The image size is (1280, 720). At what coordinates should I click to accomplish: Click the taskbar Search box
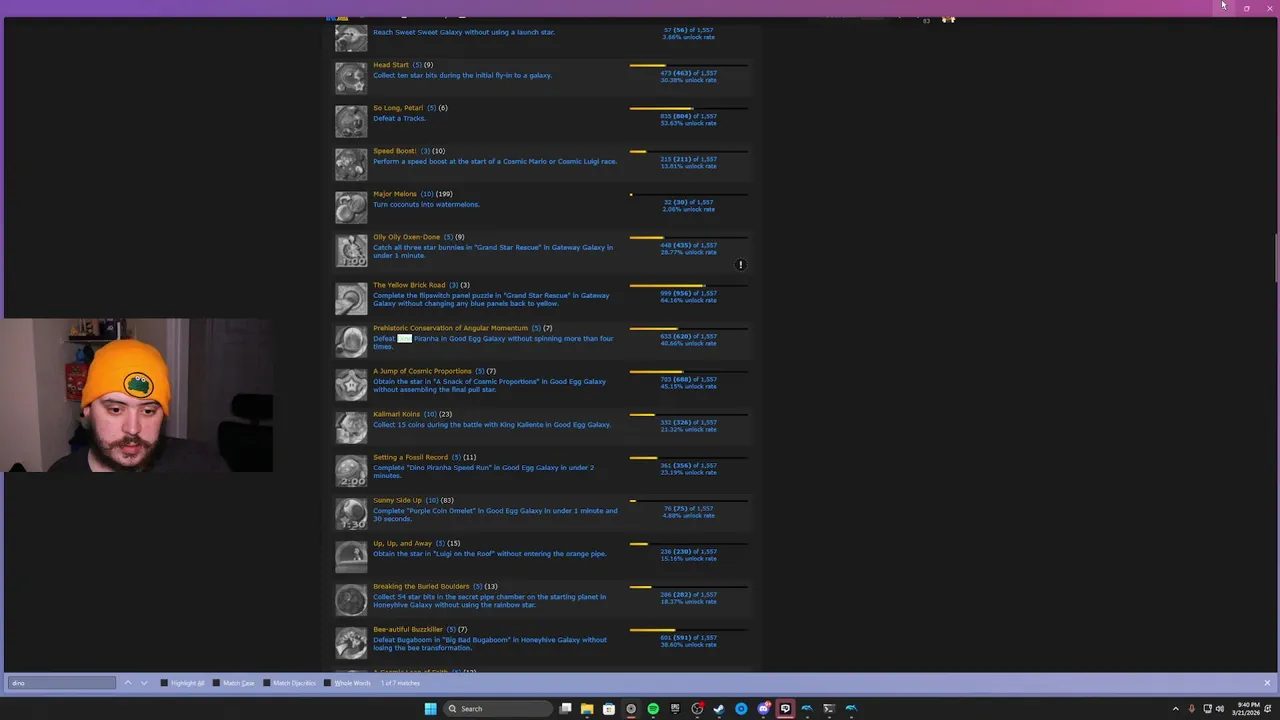498,708
